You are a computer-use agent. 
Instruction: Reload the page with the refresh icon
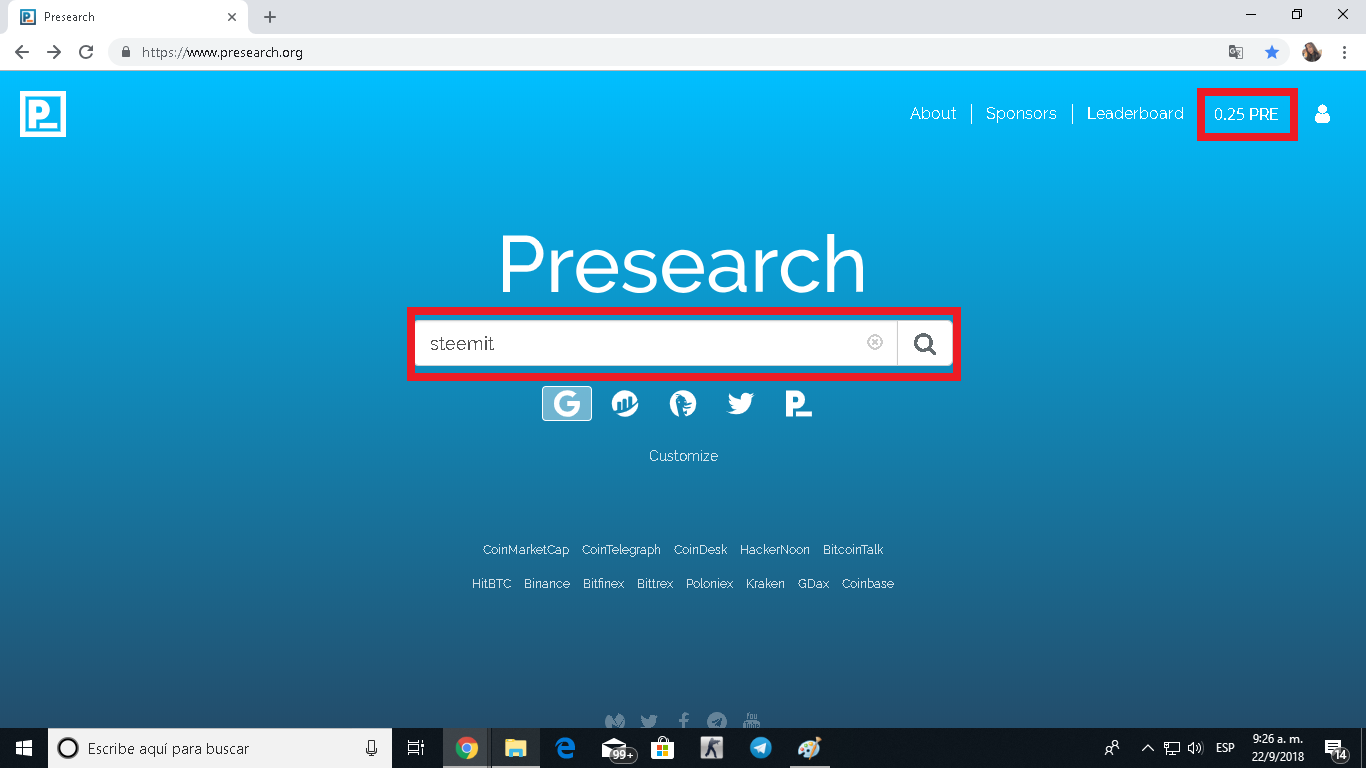(86, 52)
